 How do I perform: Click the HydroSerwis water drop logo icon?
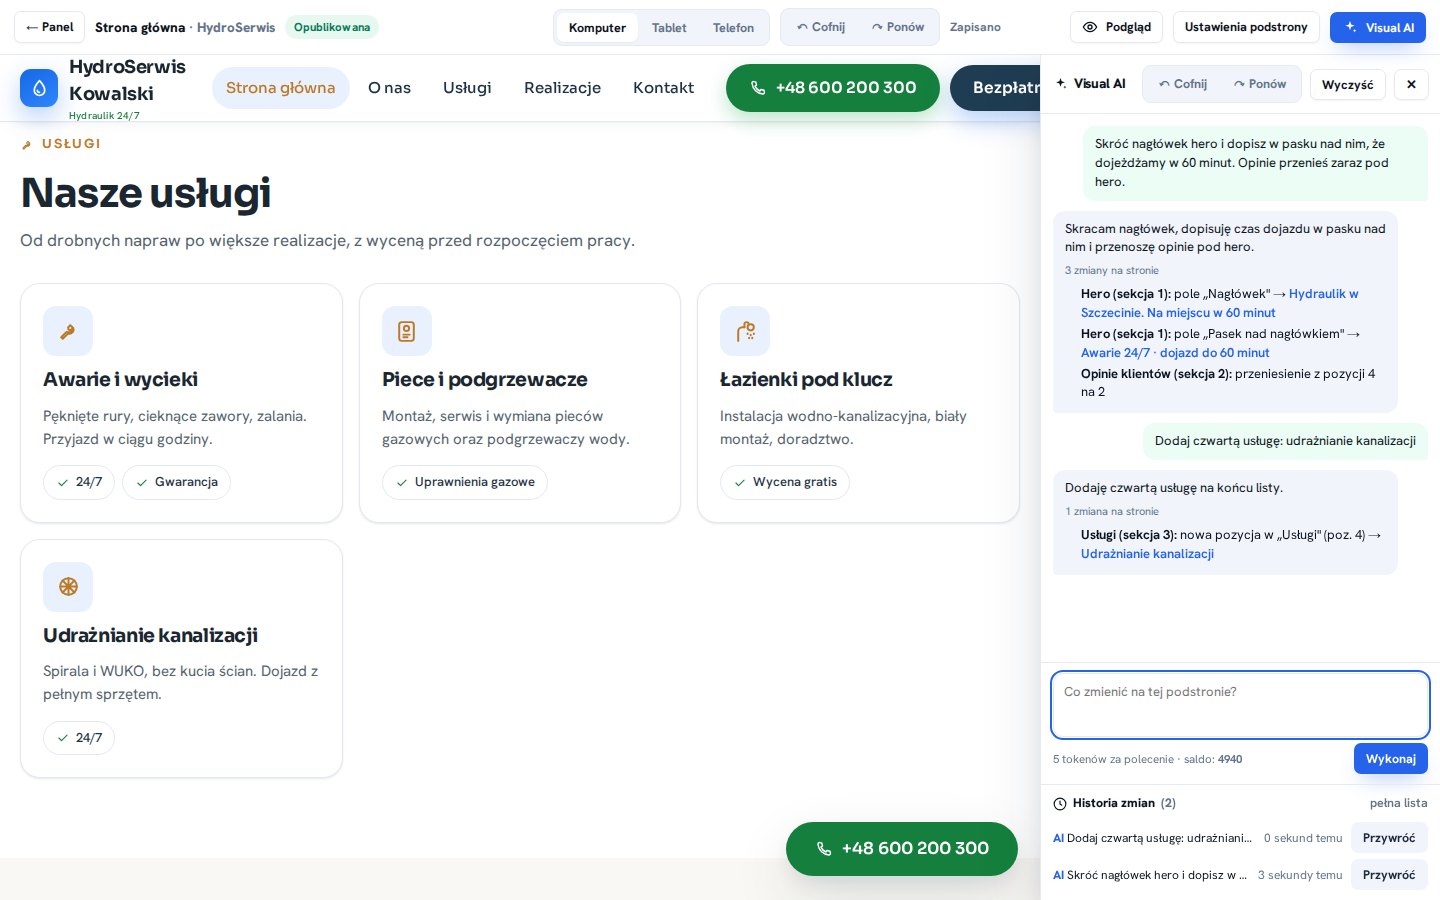click(39, 88)
